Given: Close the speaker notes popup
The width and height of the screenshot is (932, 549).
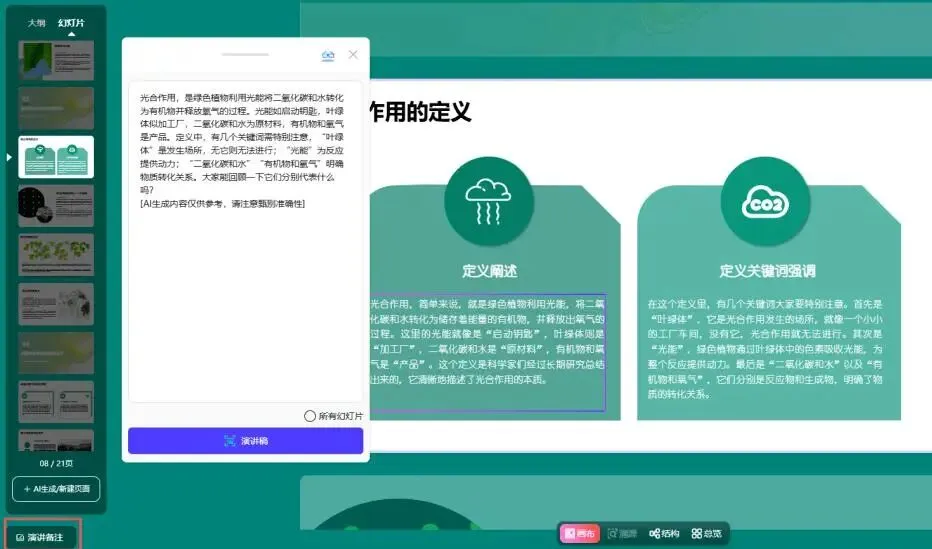Looking at the screenshot, I should click(x=353, y=55).
